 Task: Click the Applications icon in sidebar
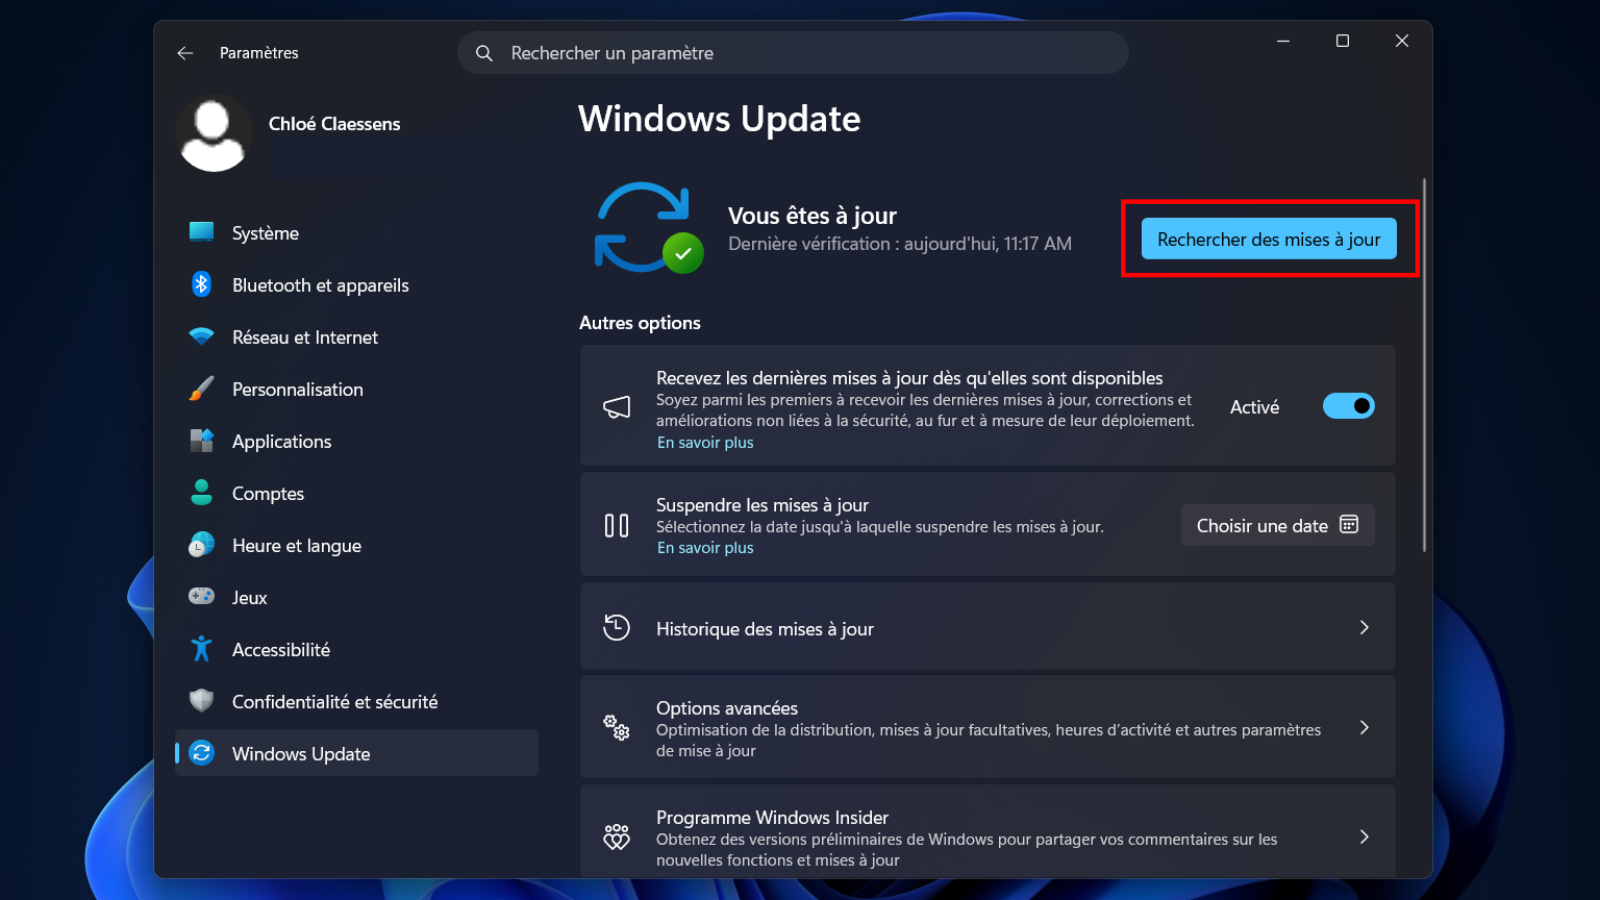coord(201,440)
